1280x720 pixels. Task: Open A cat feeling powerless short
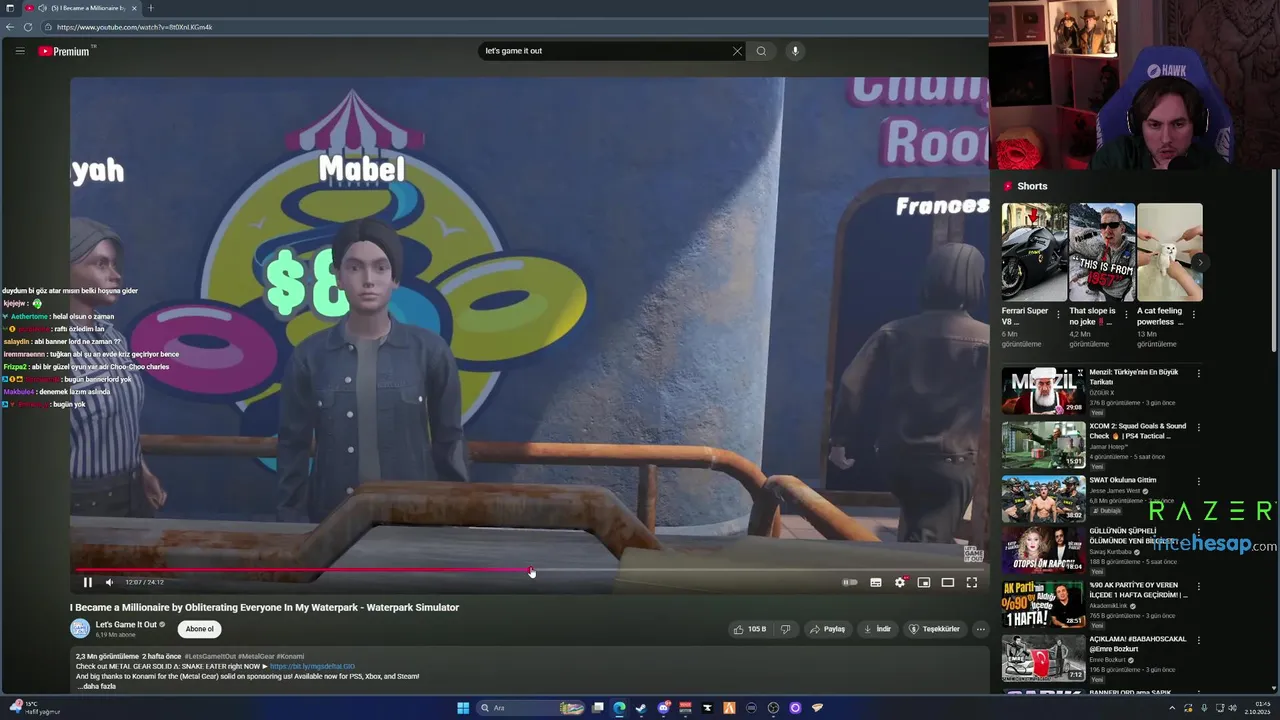[x=1170, y=252]
